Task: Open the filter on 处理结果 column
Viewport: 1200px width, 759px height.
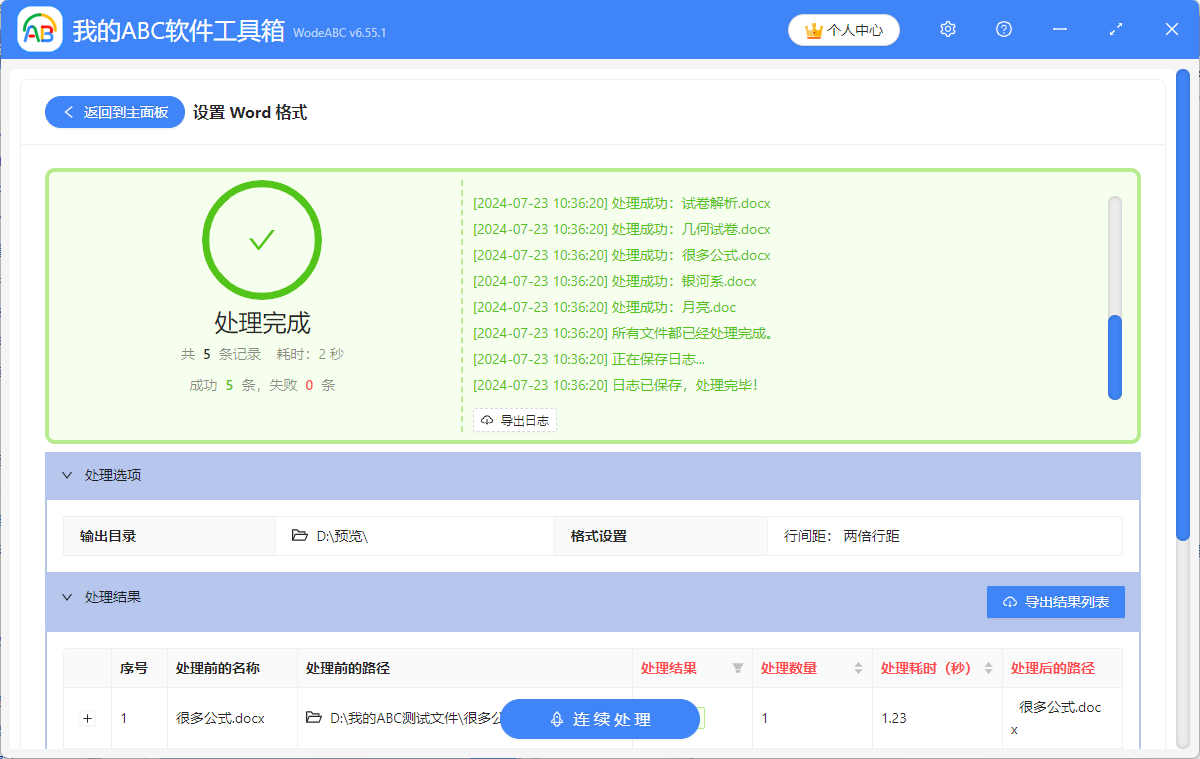Action: click(x=738, y=668)
